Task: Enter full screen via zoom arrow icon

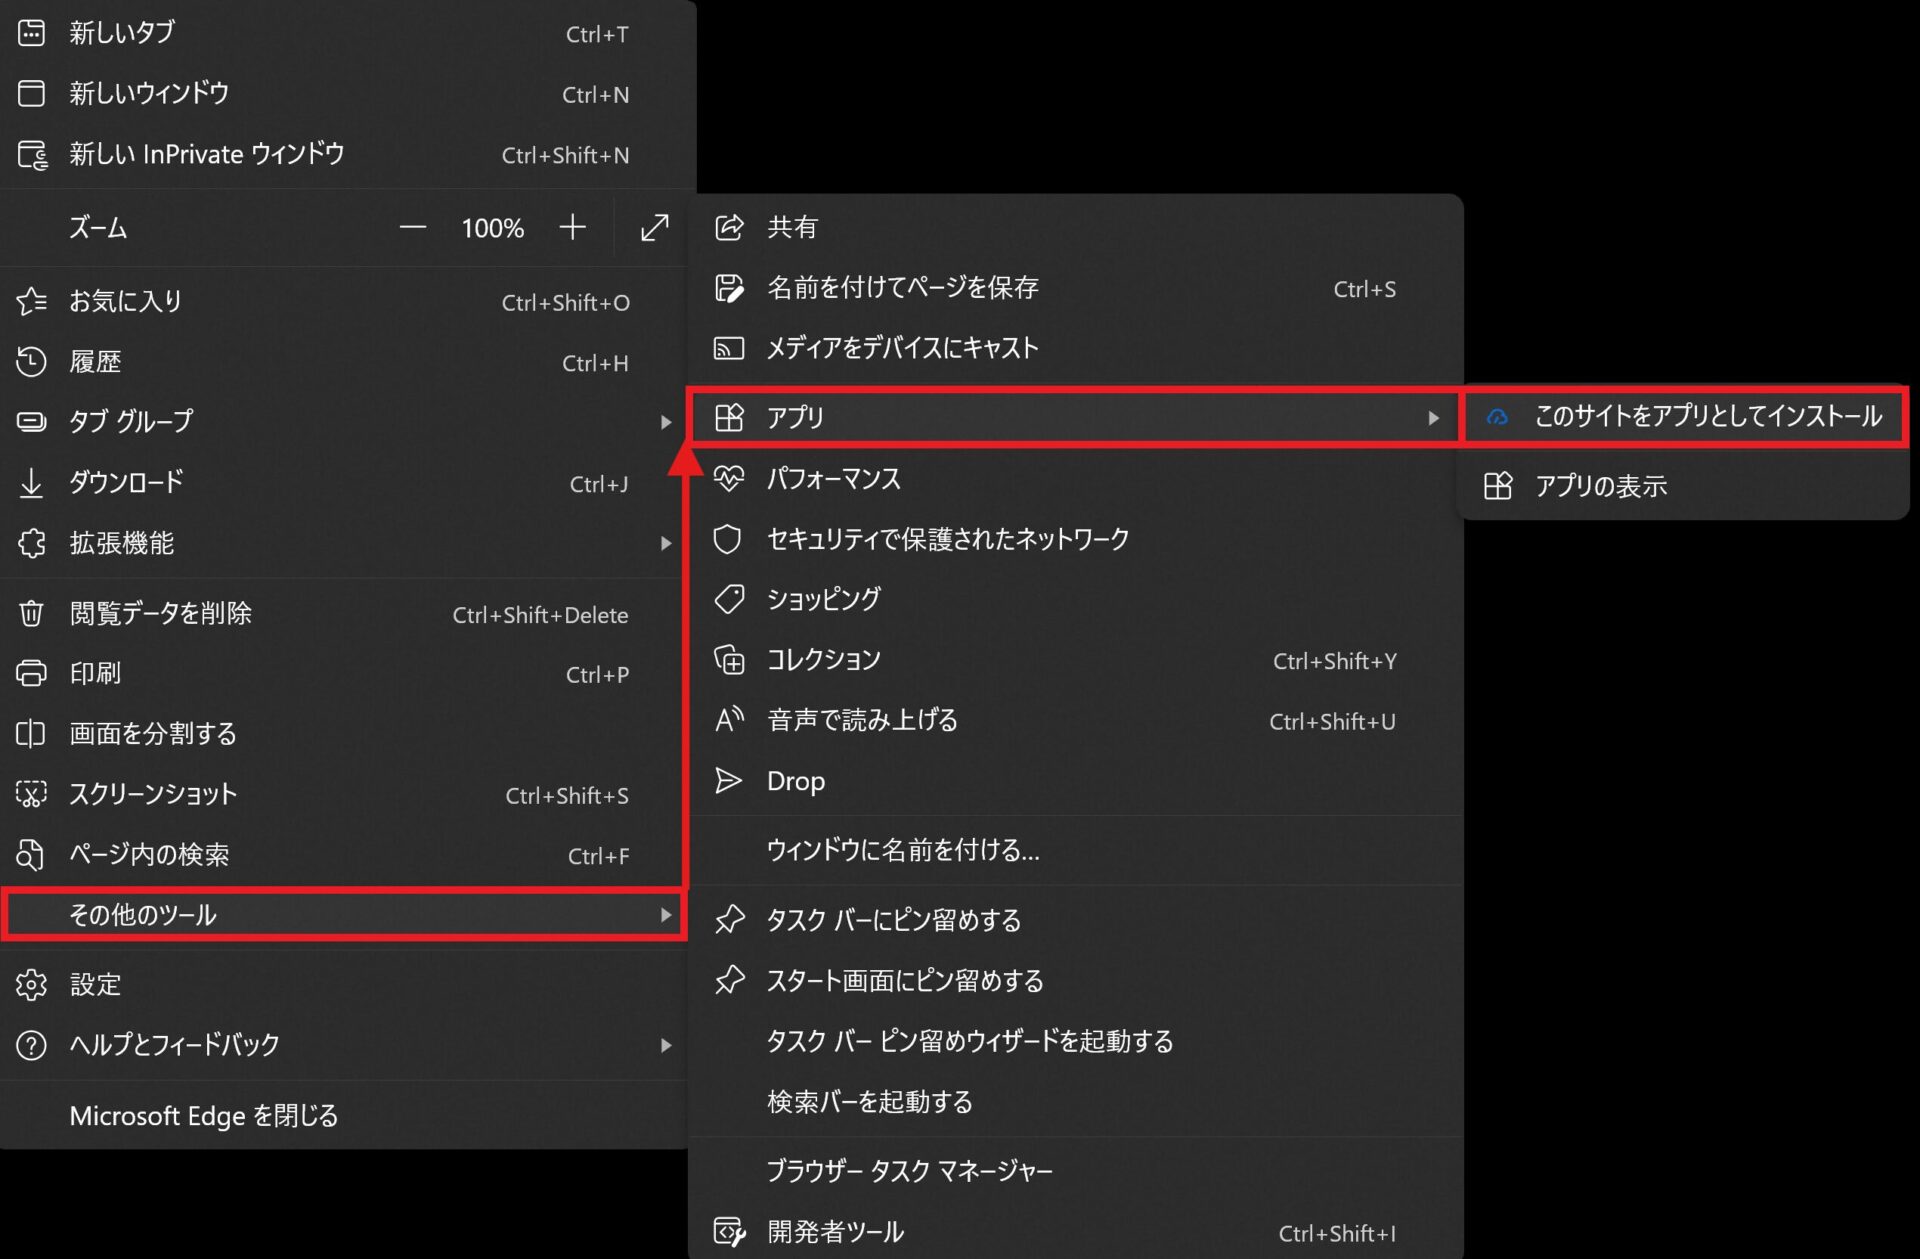Action: 654,228
